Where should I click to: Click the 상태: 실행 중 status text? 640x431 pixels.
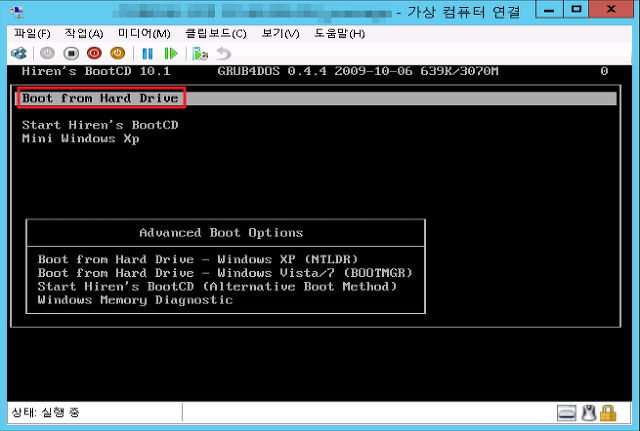tap(45, 412)
